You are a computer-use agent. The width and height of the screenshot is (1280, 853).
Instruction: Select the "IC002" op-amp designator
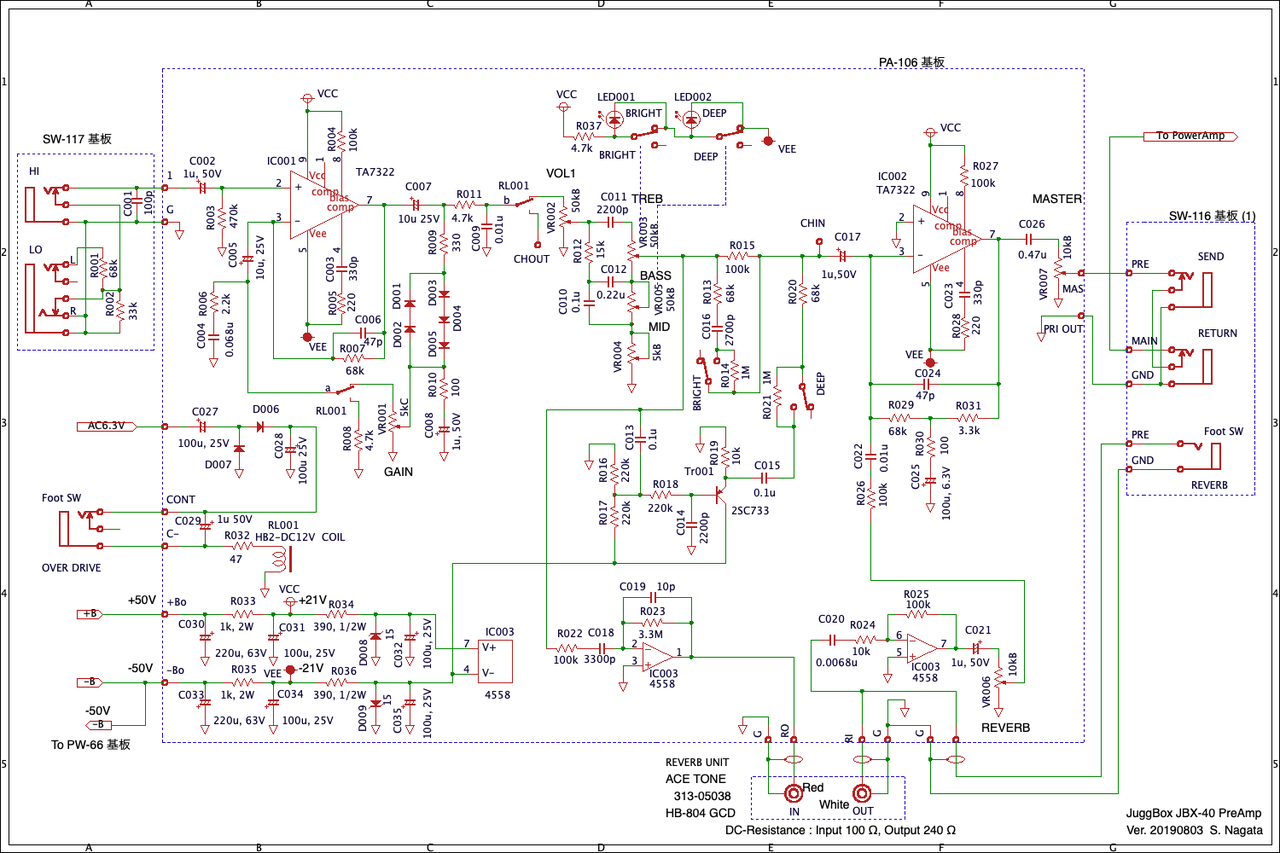892,175
